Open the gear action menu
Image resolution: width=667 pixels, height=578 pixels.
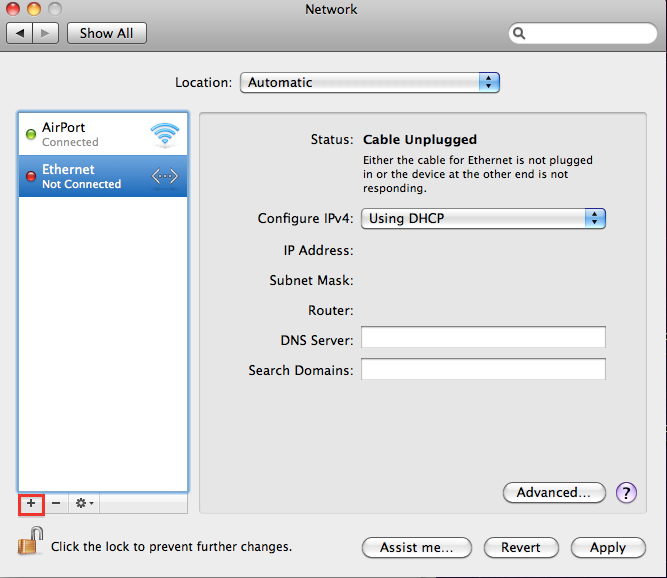tap(85, 503)
